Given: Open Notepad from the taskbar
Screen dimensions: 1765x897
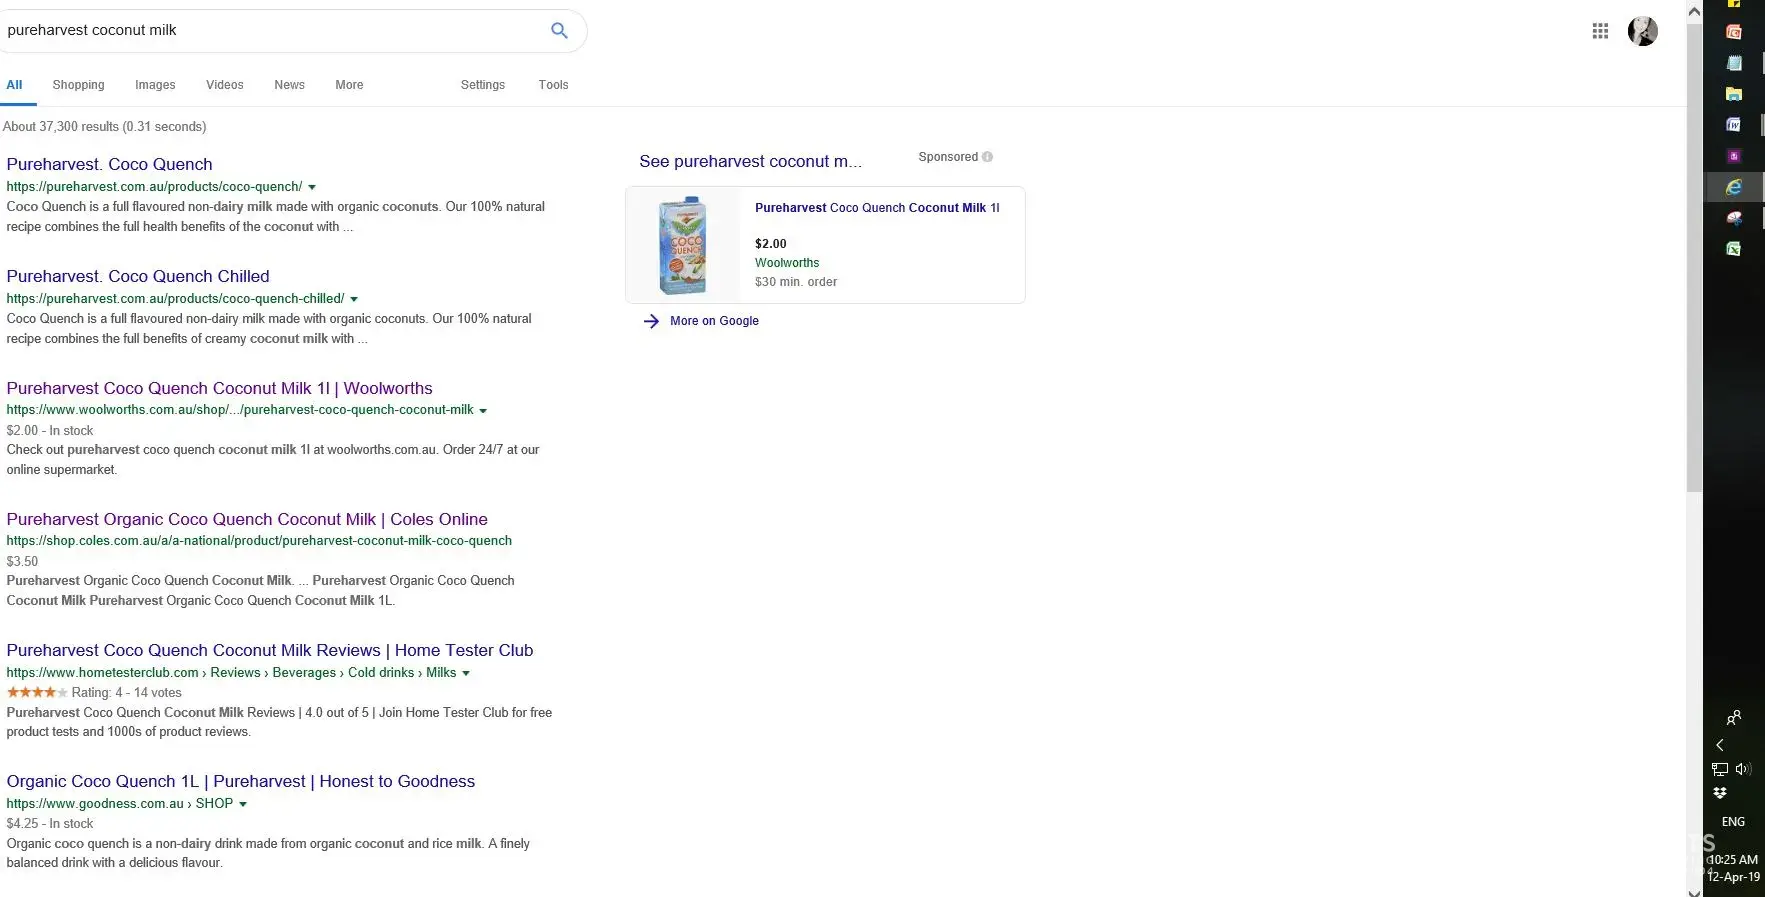Looking at the screenshot, I should point(1734,63).
